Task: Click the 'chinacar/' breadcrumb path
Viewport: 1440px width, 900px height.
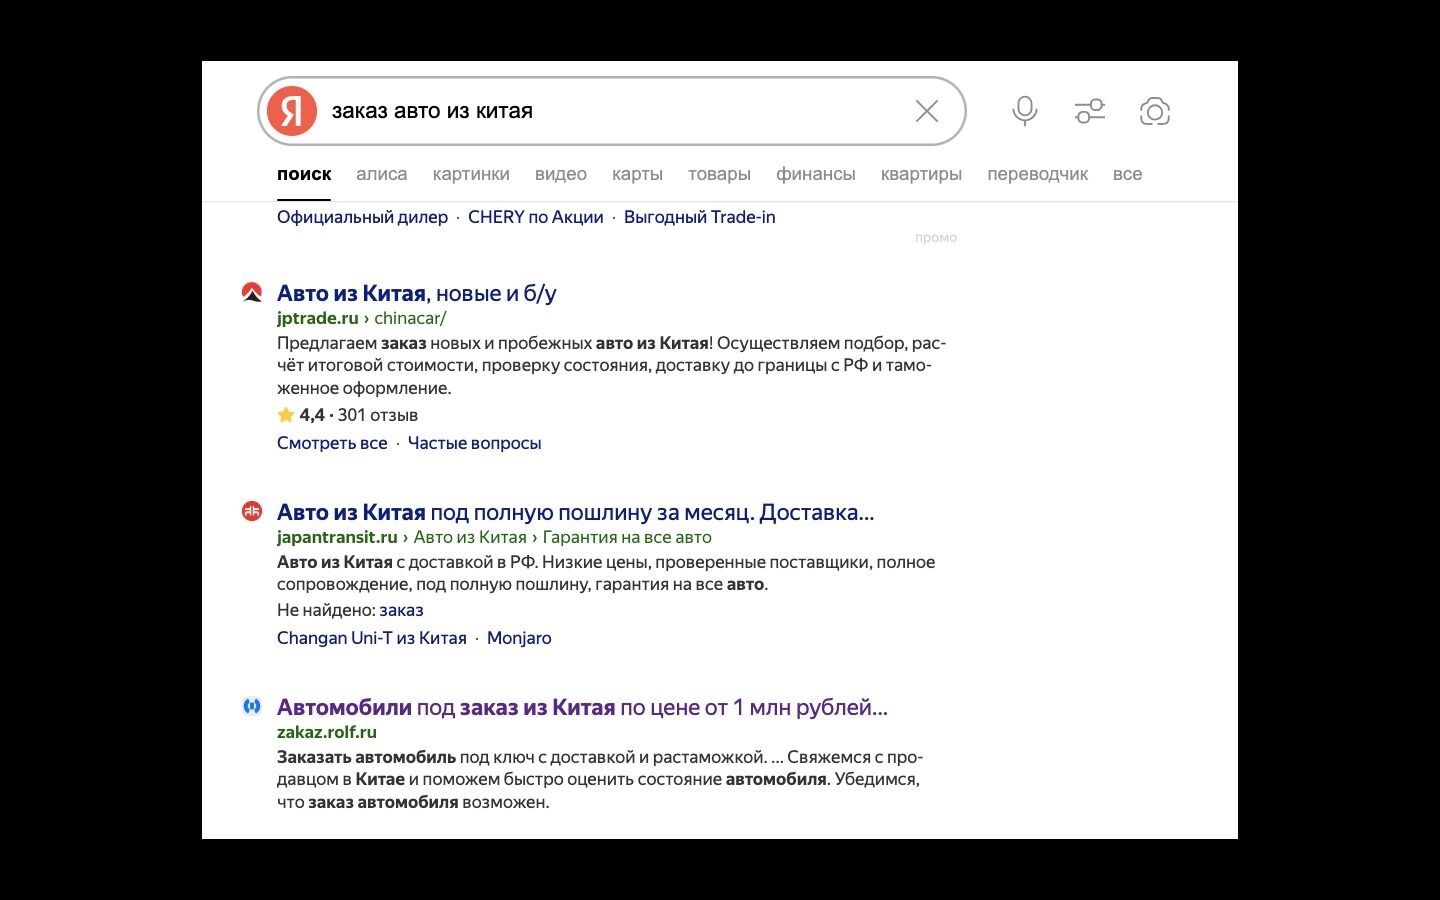Action: 410,318
